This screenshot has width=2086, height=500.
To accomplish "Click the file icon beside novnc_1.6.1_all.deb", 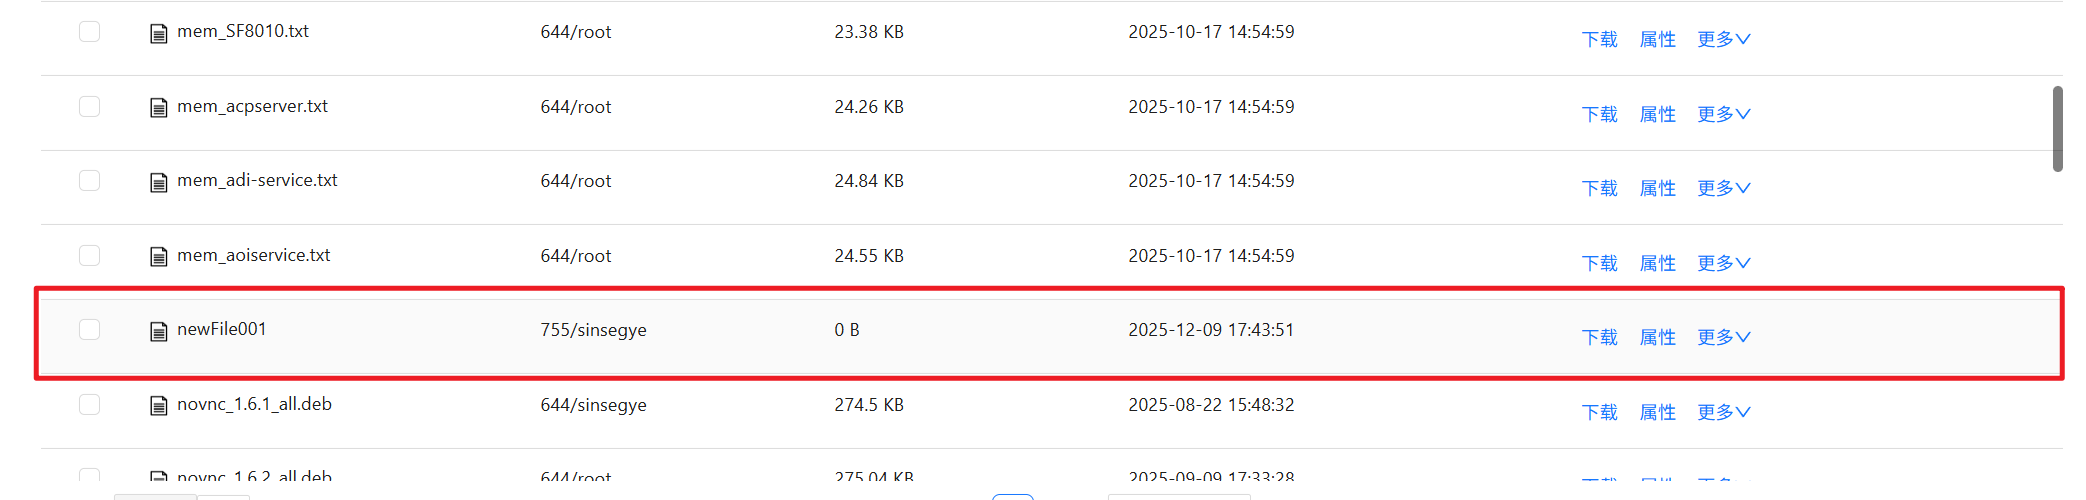I will (x=158, y=406).
